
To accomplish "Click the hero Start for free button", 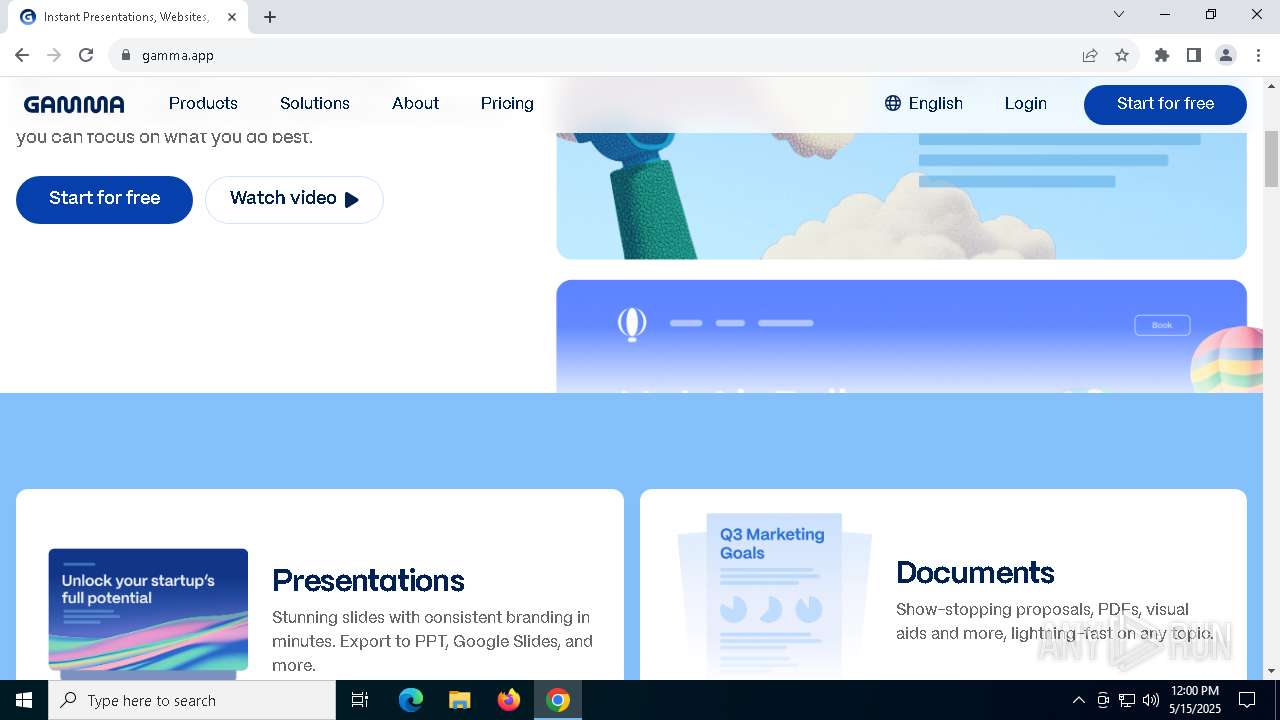I will [104, 199].
